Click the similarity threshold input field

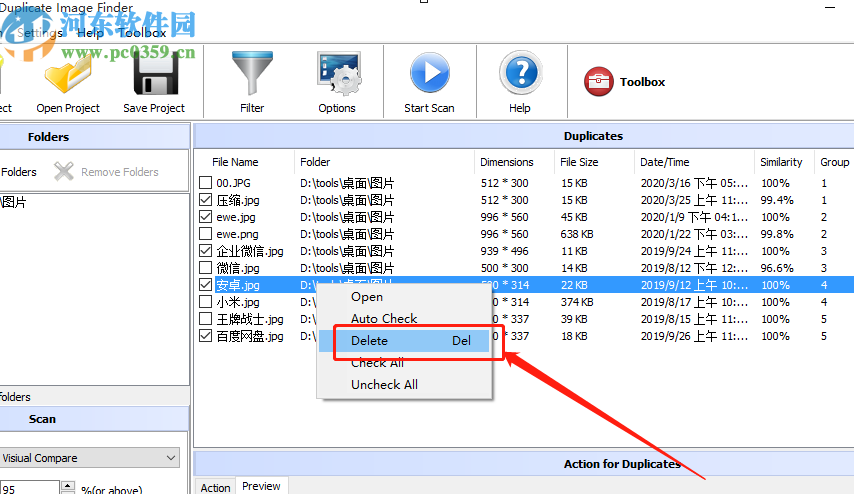click(x=29, y=489)
